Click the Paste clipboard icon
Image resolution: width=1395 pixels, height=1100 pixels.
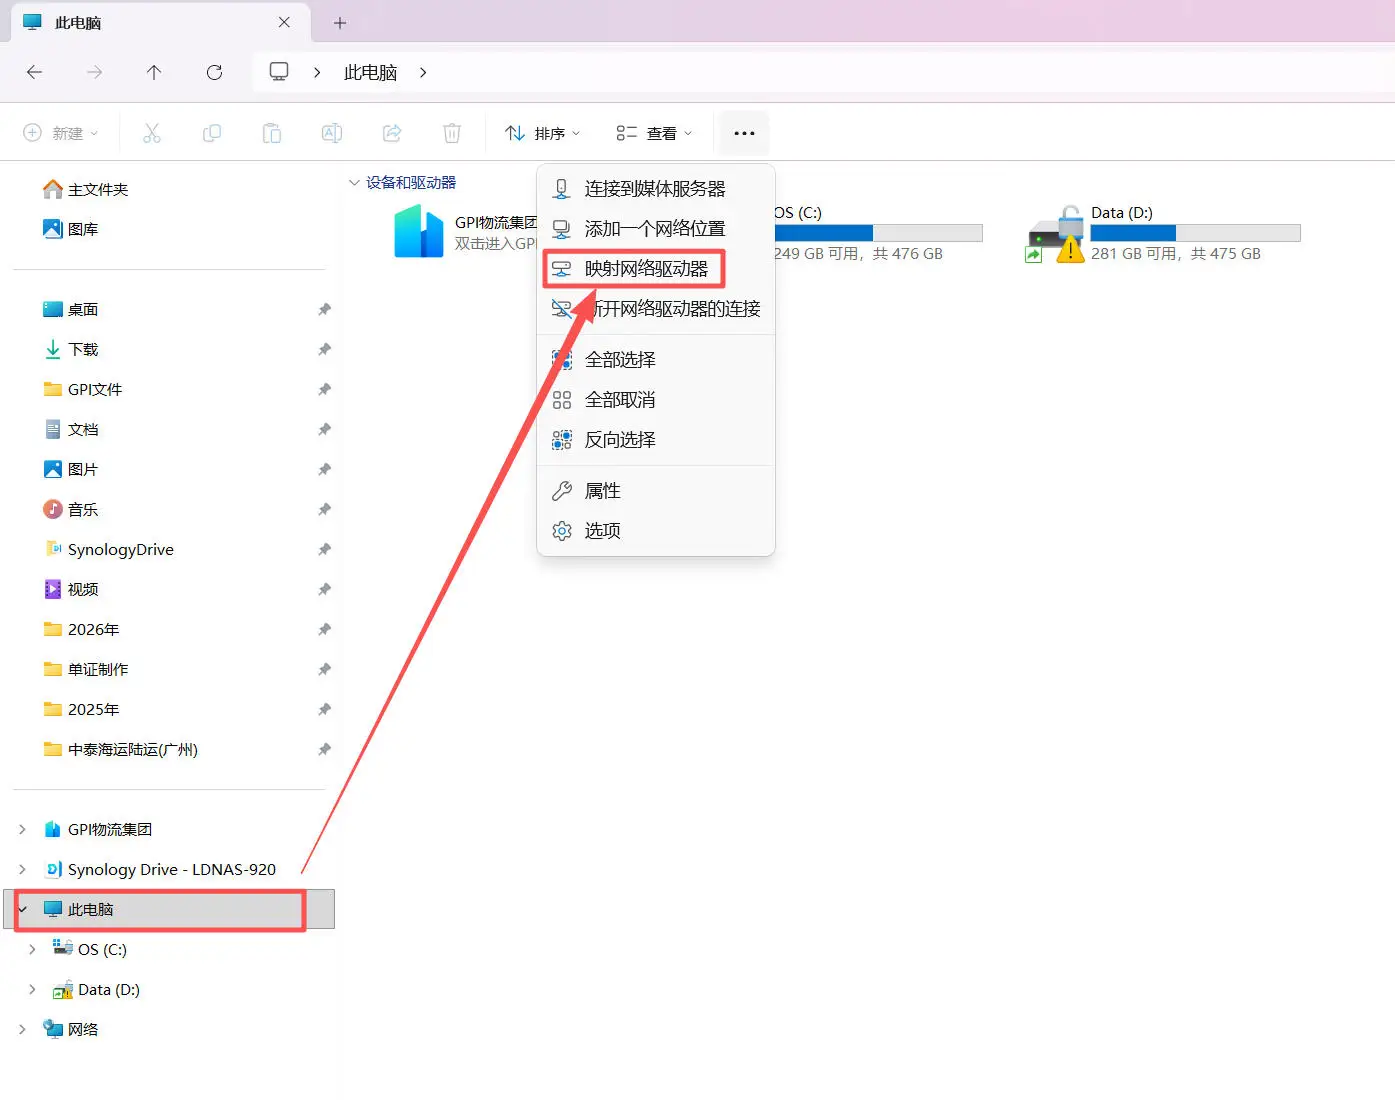point(272,133)
